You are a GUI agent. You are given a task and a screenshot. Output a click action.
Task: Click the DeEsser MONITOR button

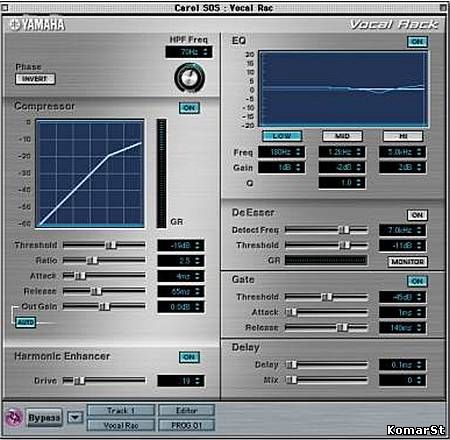(x=407, y=262)
